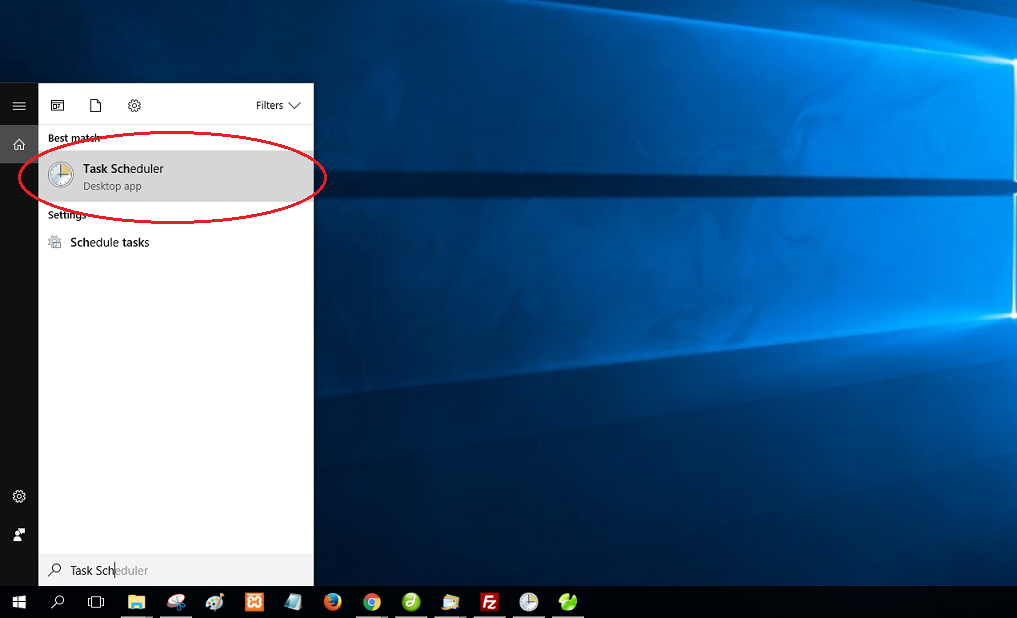Launch Firefox from the taskbar
This screenshot has height=618, width=1017.
click(333, 602)
